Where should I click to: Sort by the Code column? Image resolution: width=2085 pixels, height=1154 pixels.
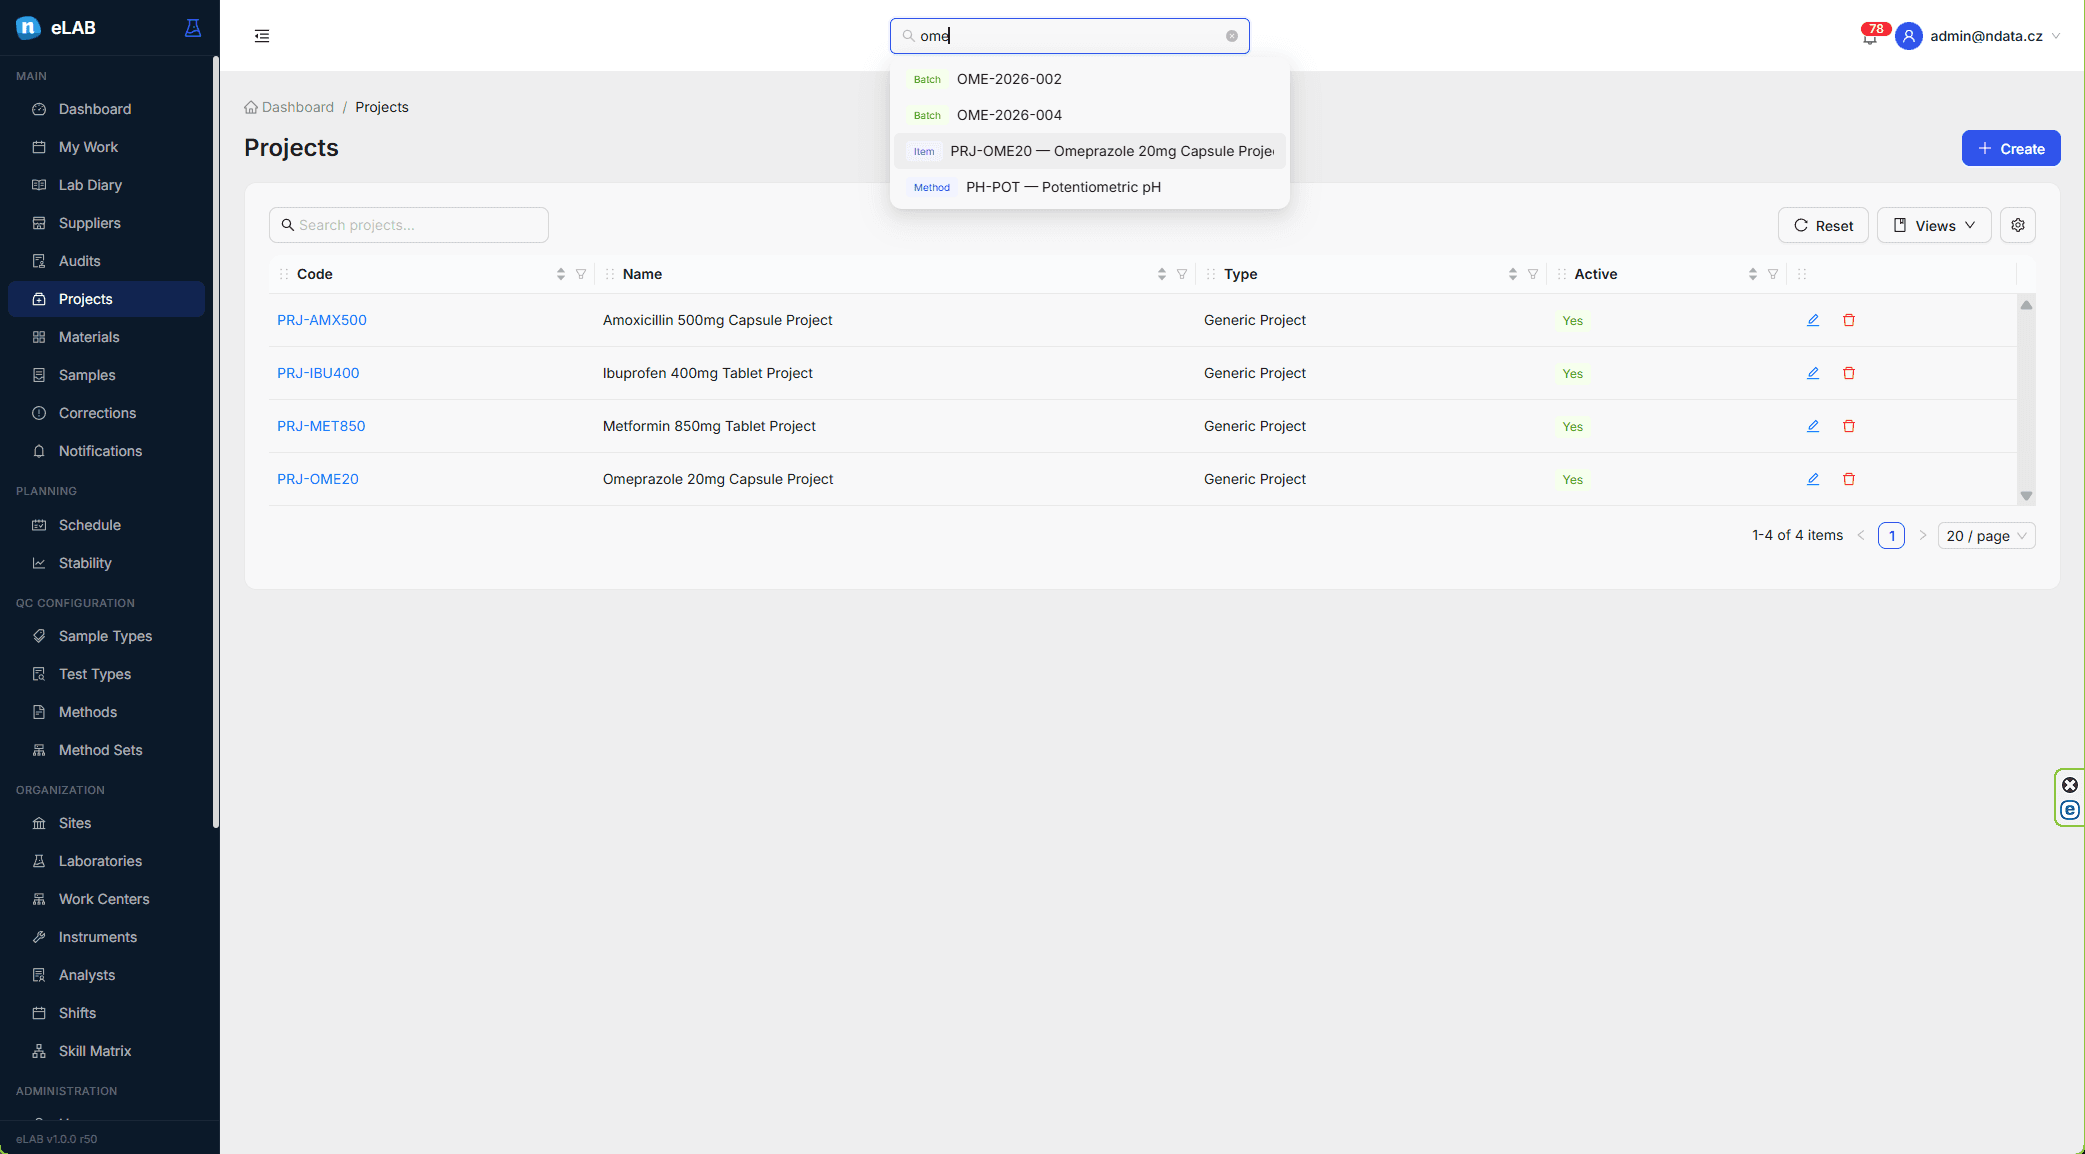(561, 274)
